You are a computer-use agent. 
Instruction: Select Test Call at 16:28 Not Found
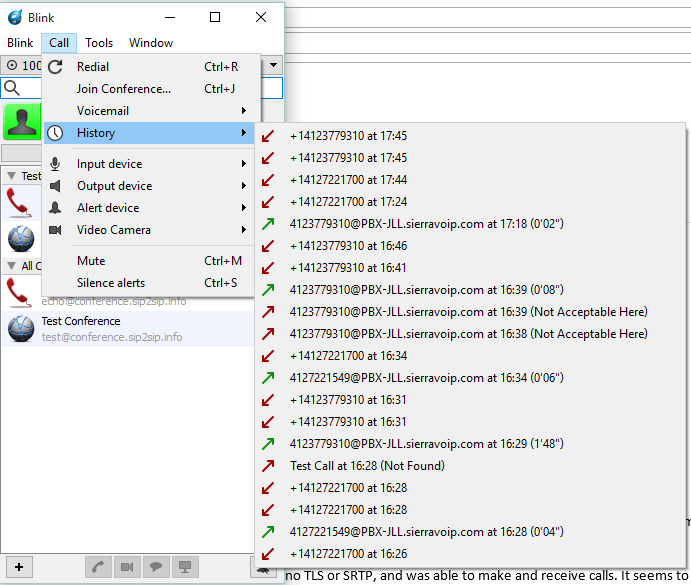[x=470, y=466]
